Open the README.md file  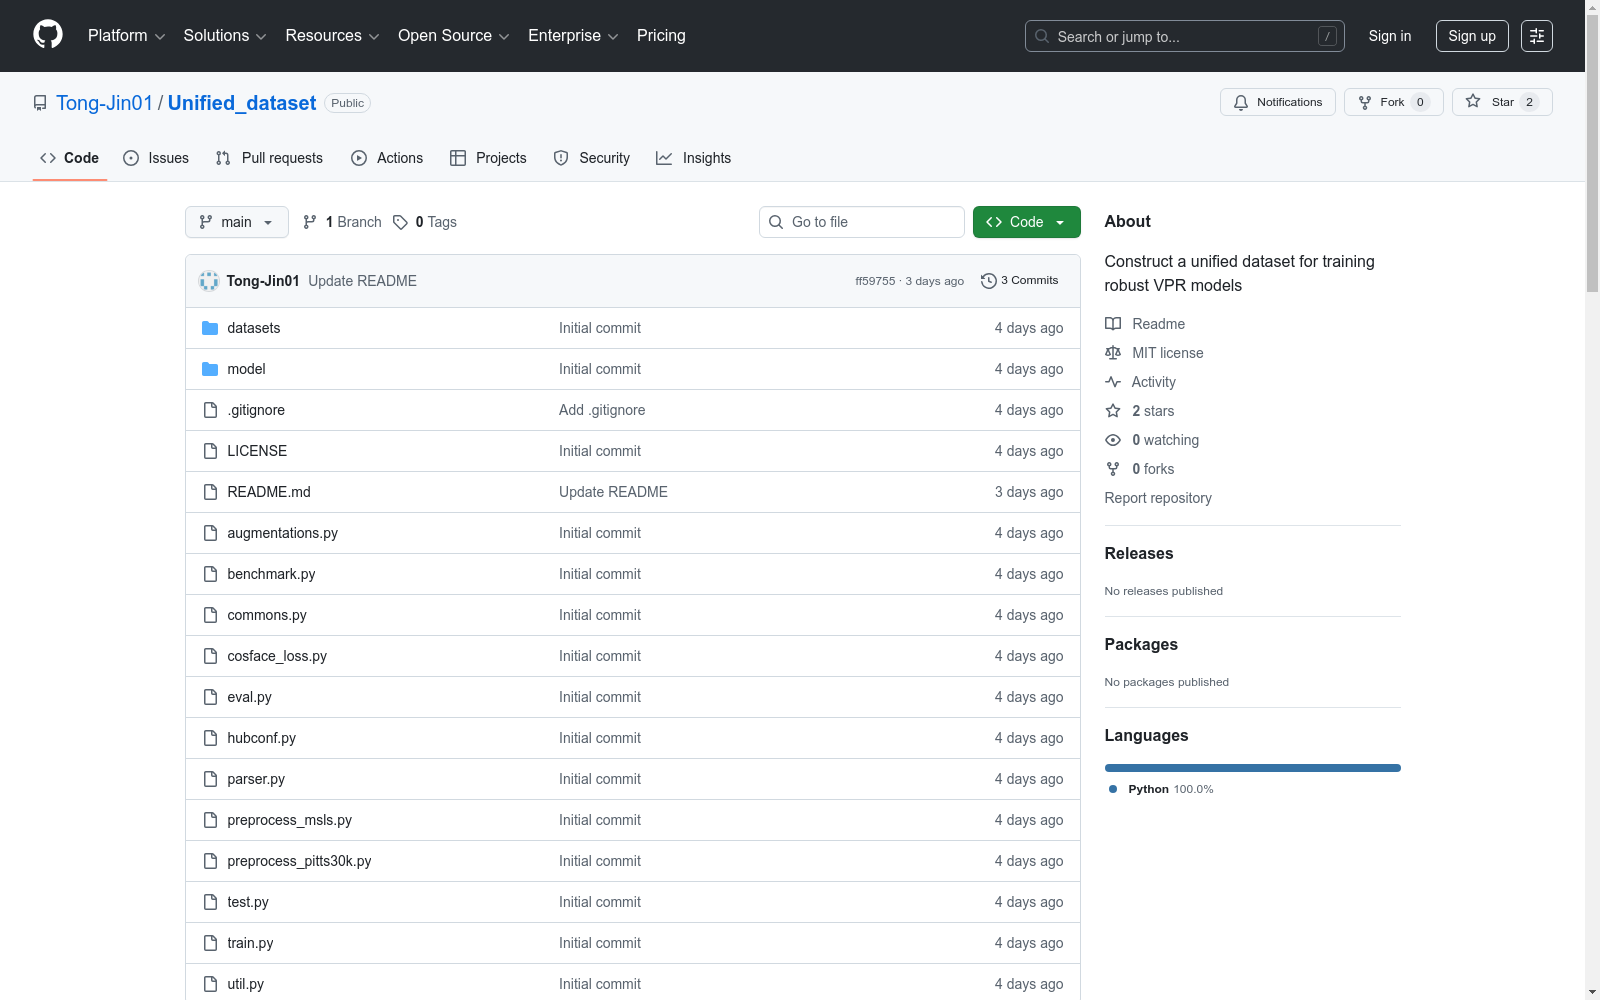tap(269, 492)
